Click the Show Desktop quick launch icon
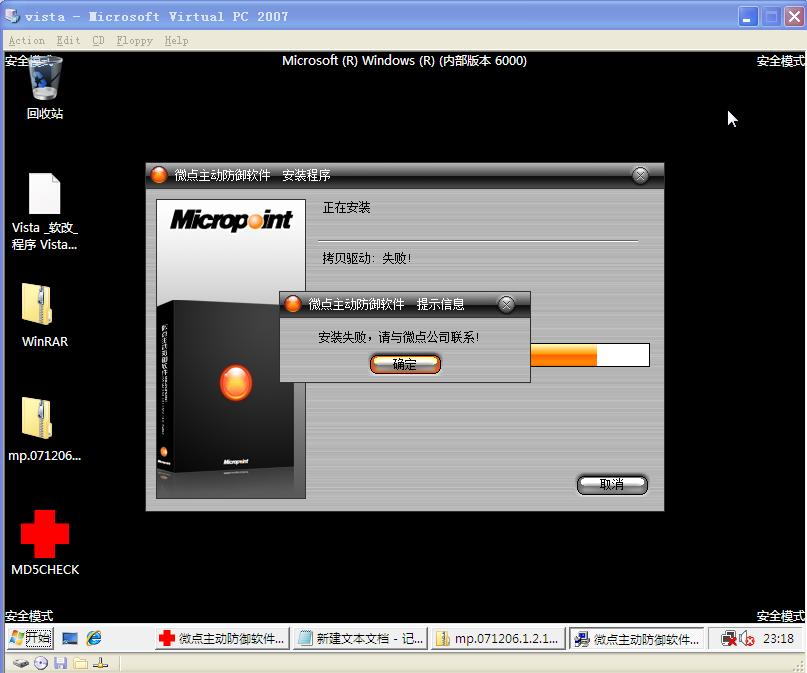The width and height of the screenshot is (807, 673). [69, 639]
